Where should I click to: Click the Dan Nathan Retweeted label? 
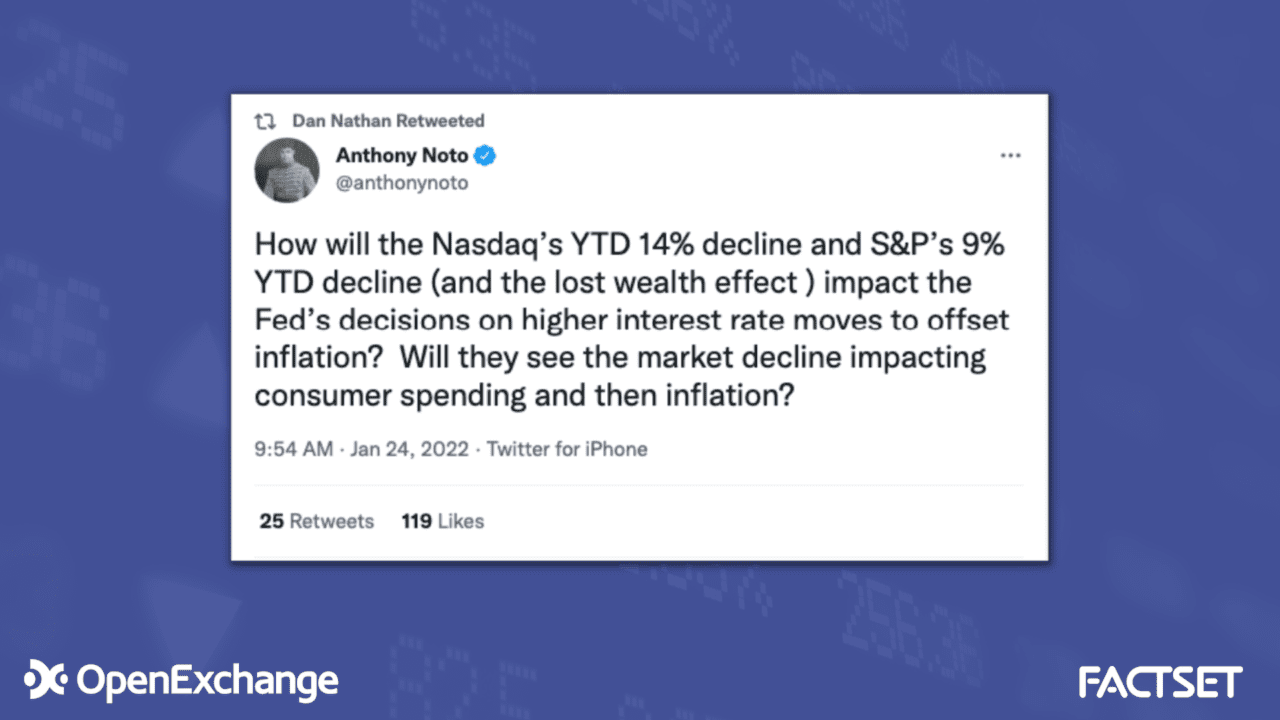tap(388, 121)
